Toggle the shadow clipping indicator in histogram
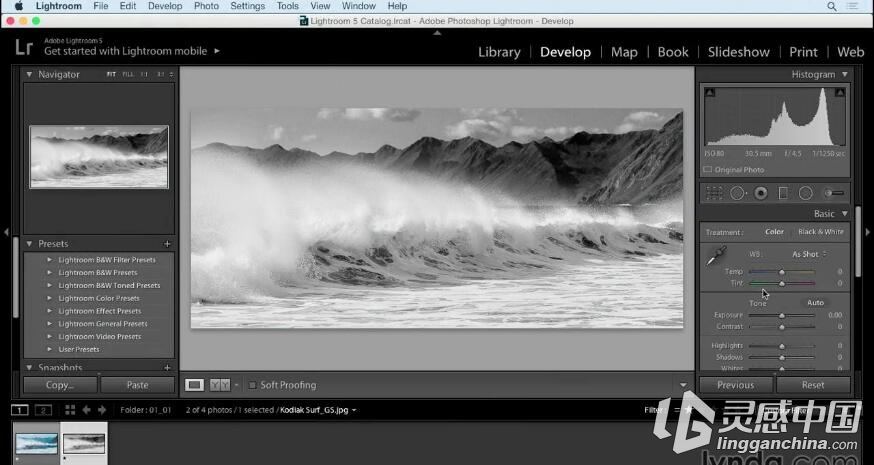This screenshot has height=465, width=874. [710, 93]
